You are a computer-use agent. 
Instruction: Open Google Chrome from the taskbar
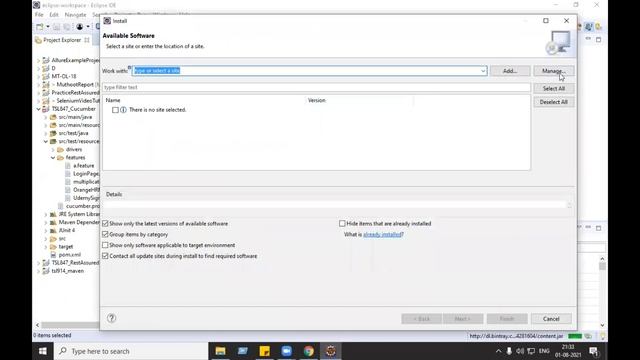(x=309, y=351)
